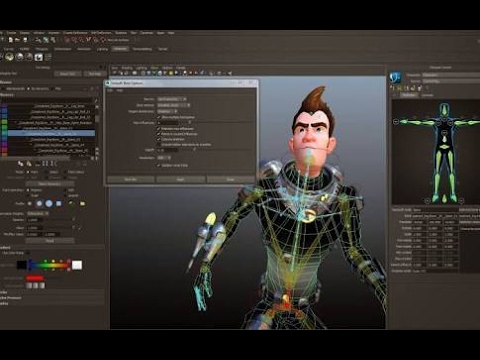Open the Source dropdown in HumanIK panel
480x360 pixels.
[451, 81]
